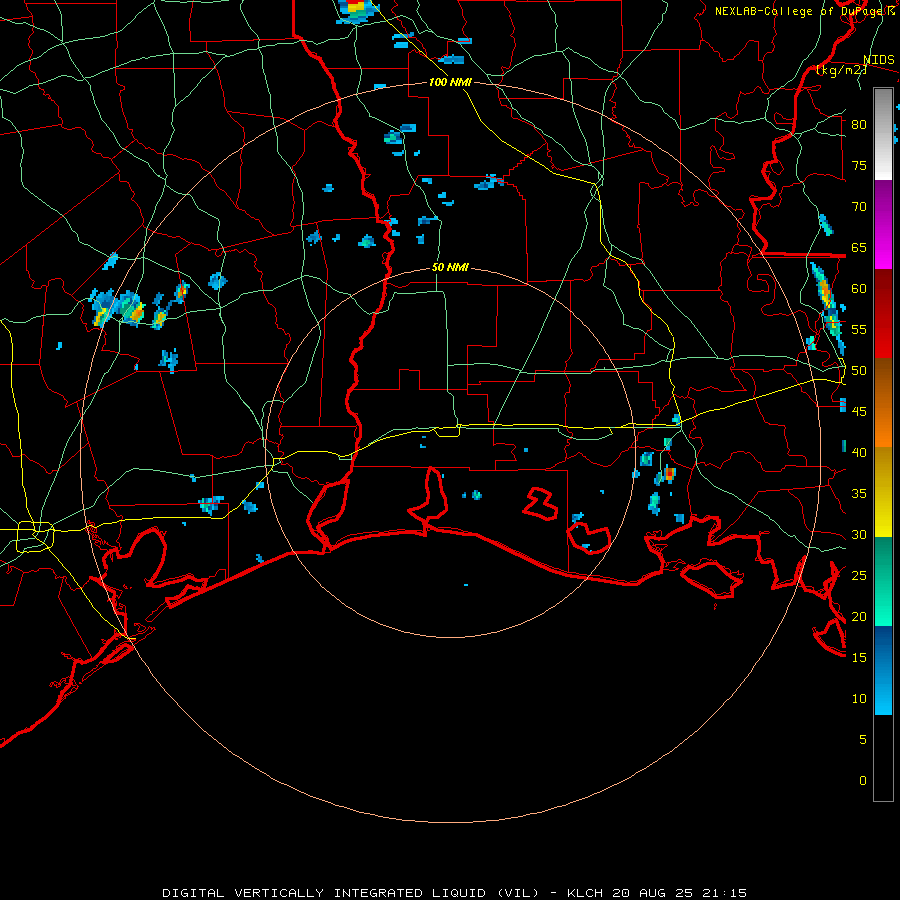This screenshot has height=900, width=900.
Task: Pick the red segment of the color bar
Action: [883, 314]
